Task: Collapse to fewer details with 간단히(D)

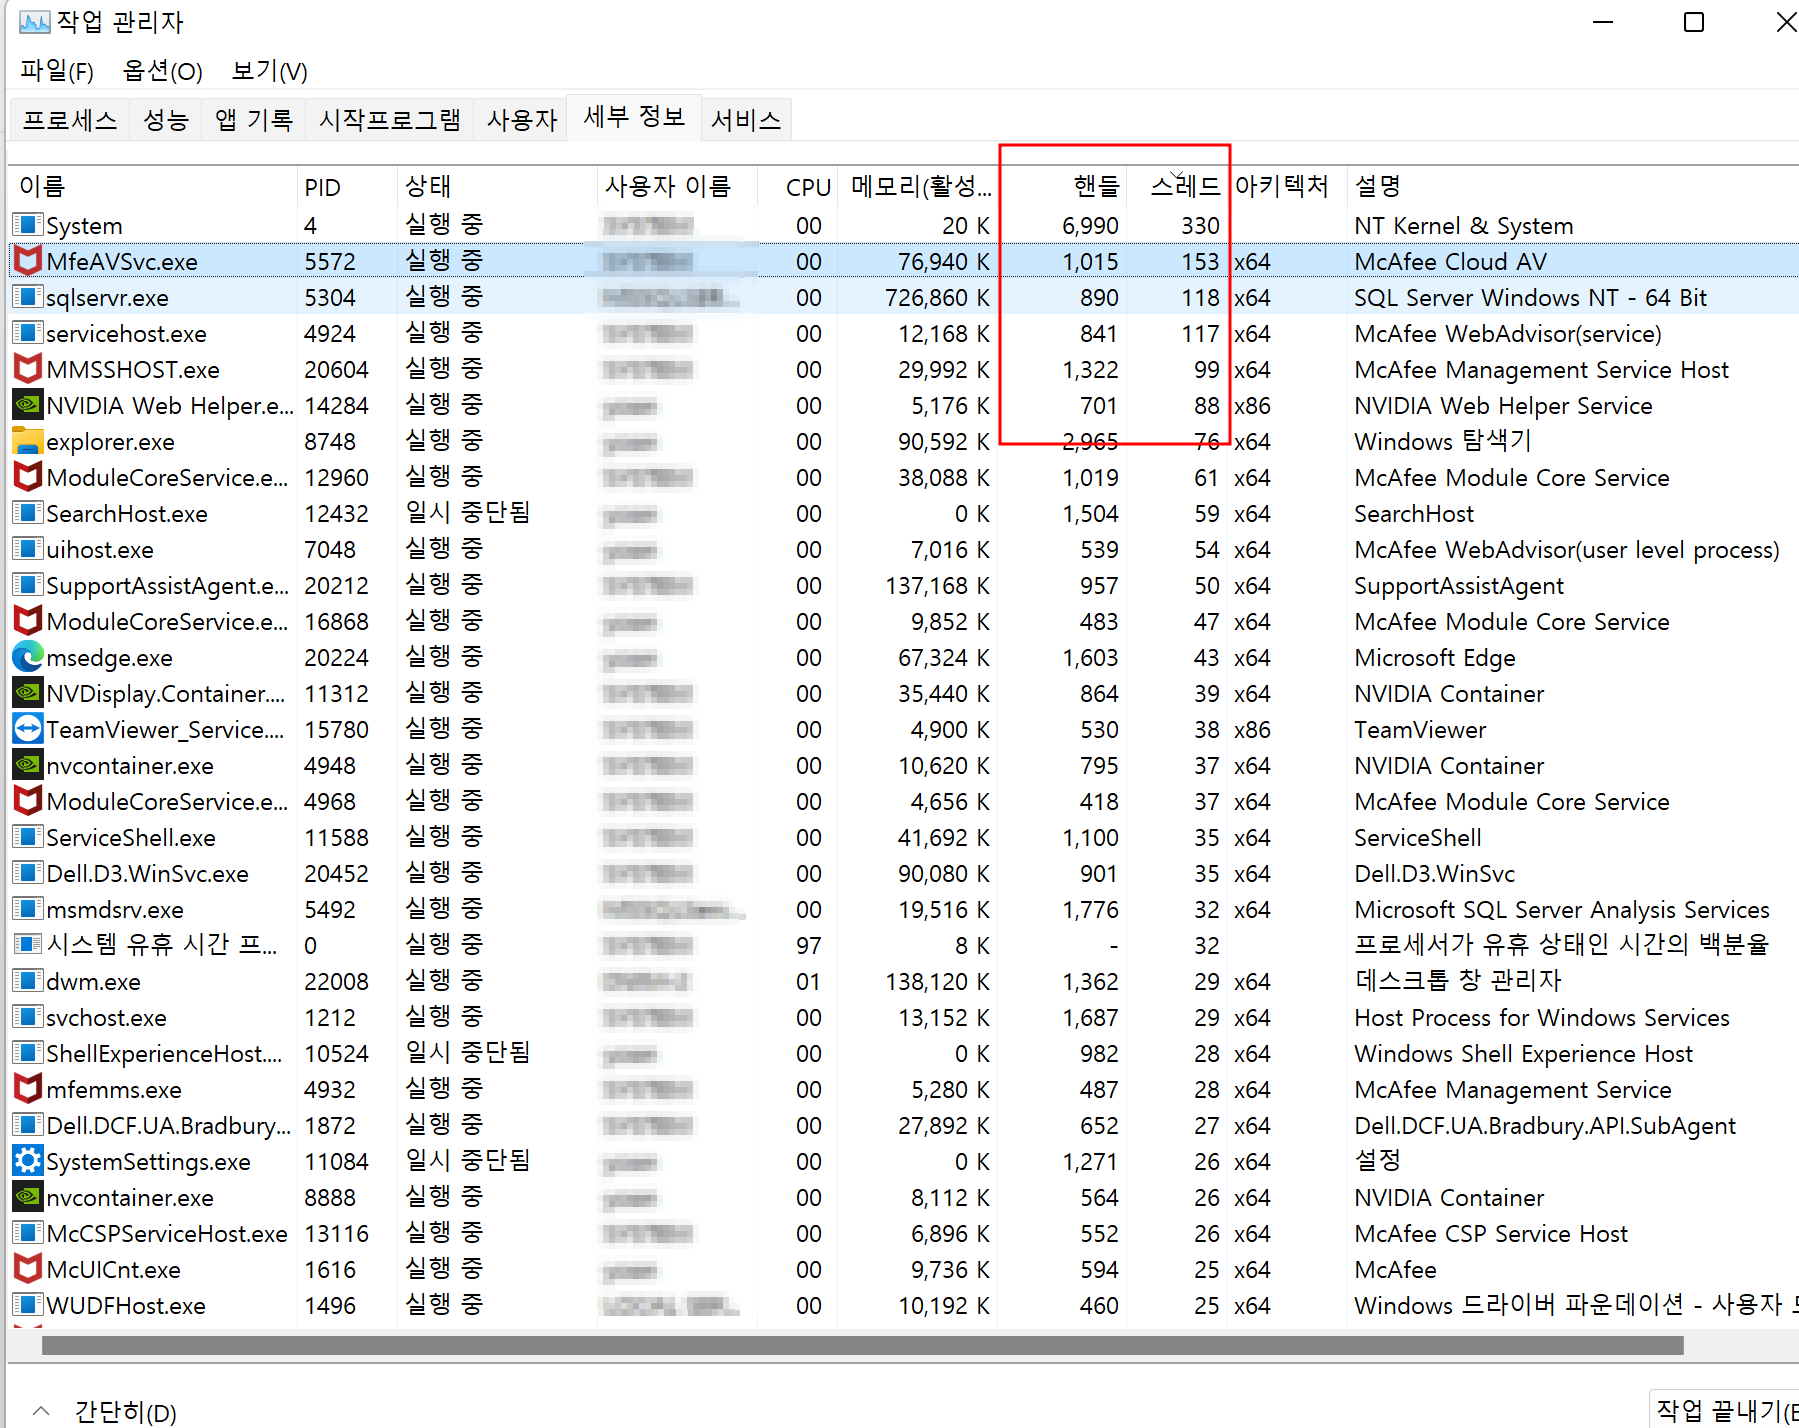Action: tap(106, 1411)
